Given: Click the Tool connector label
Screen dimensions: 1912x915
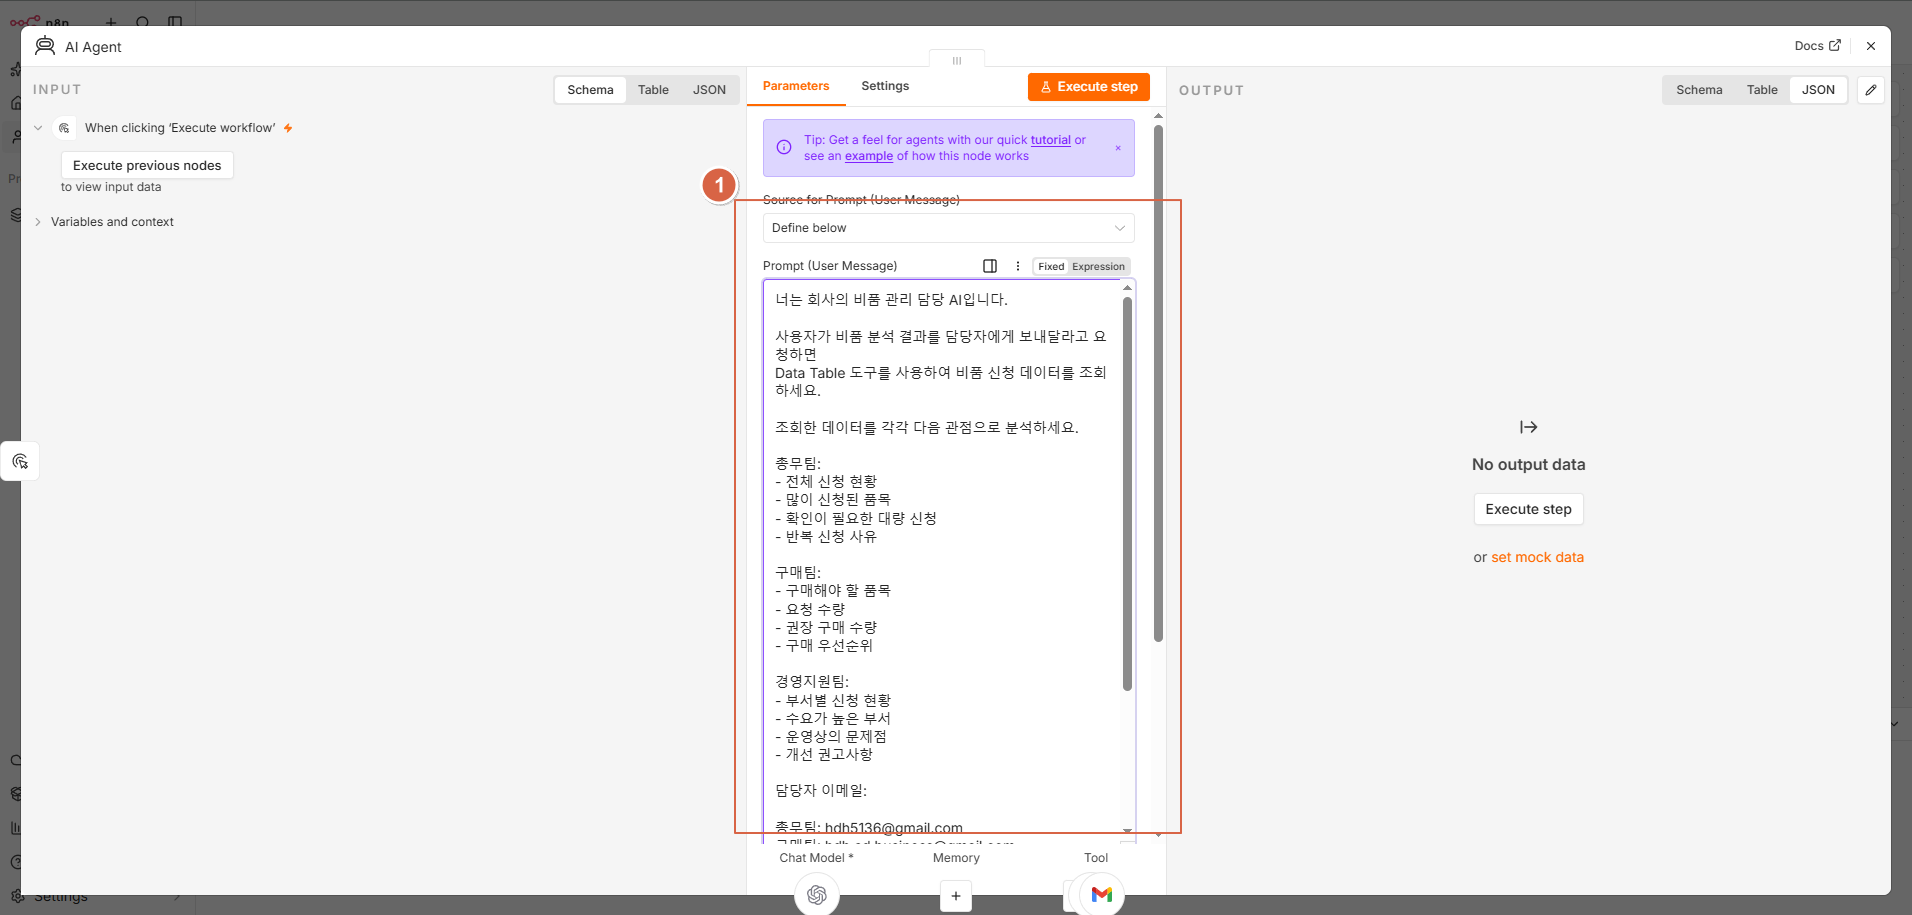Looking at the screenshot, I should (x=1096, y=858).
